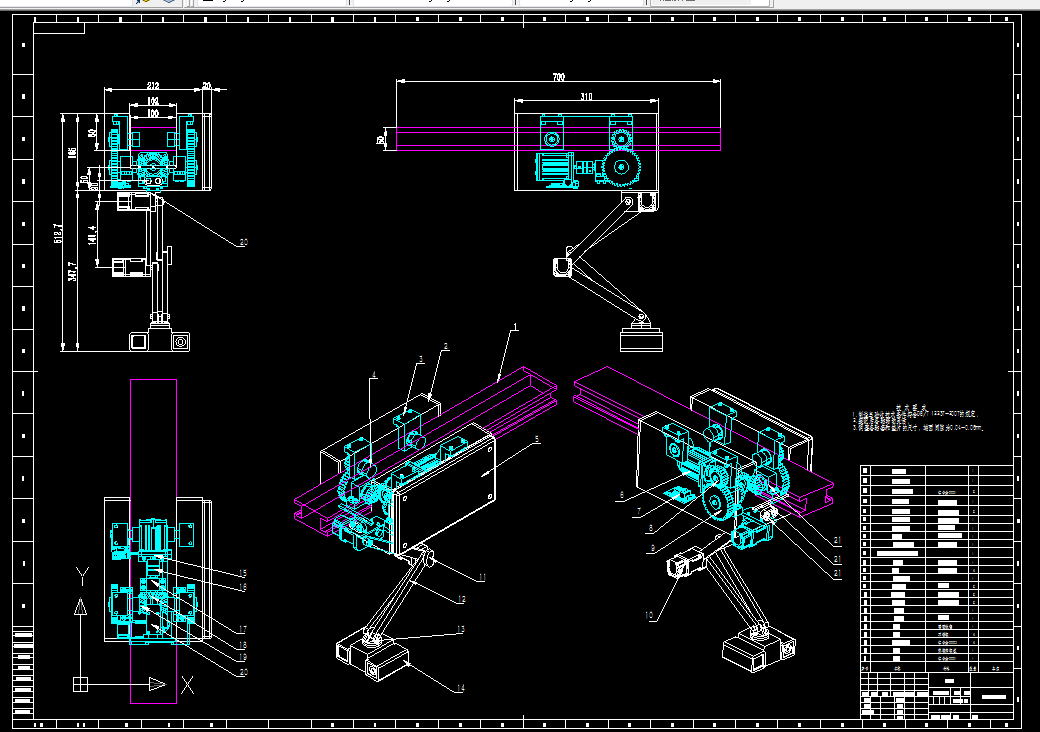Pick part balloon number 4
1040x732 pixels.
coord(374,375)
